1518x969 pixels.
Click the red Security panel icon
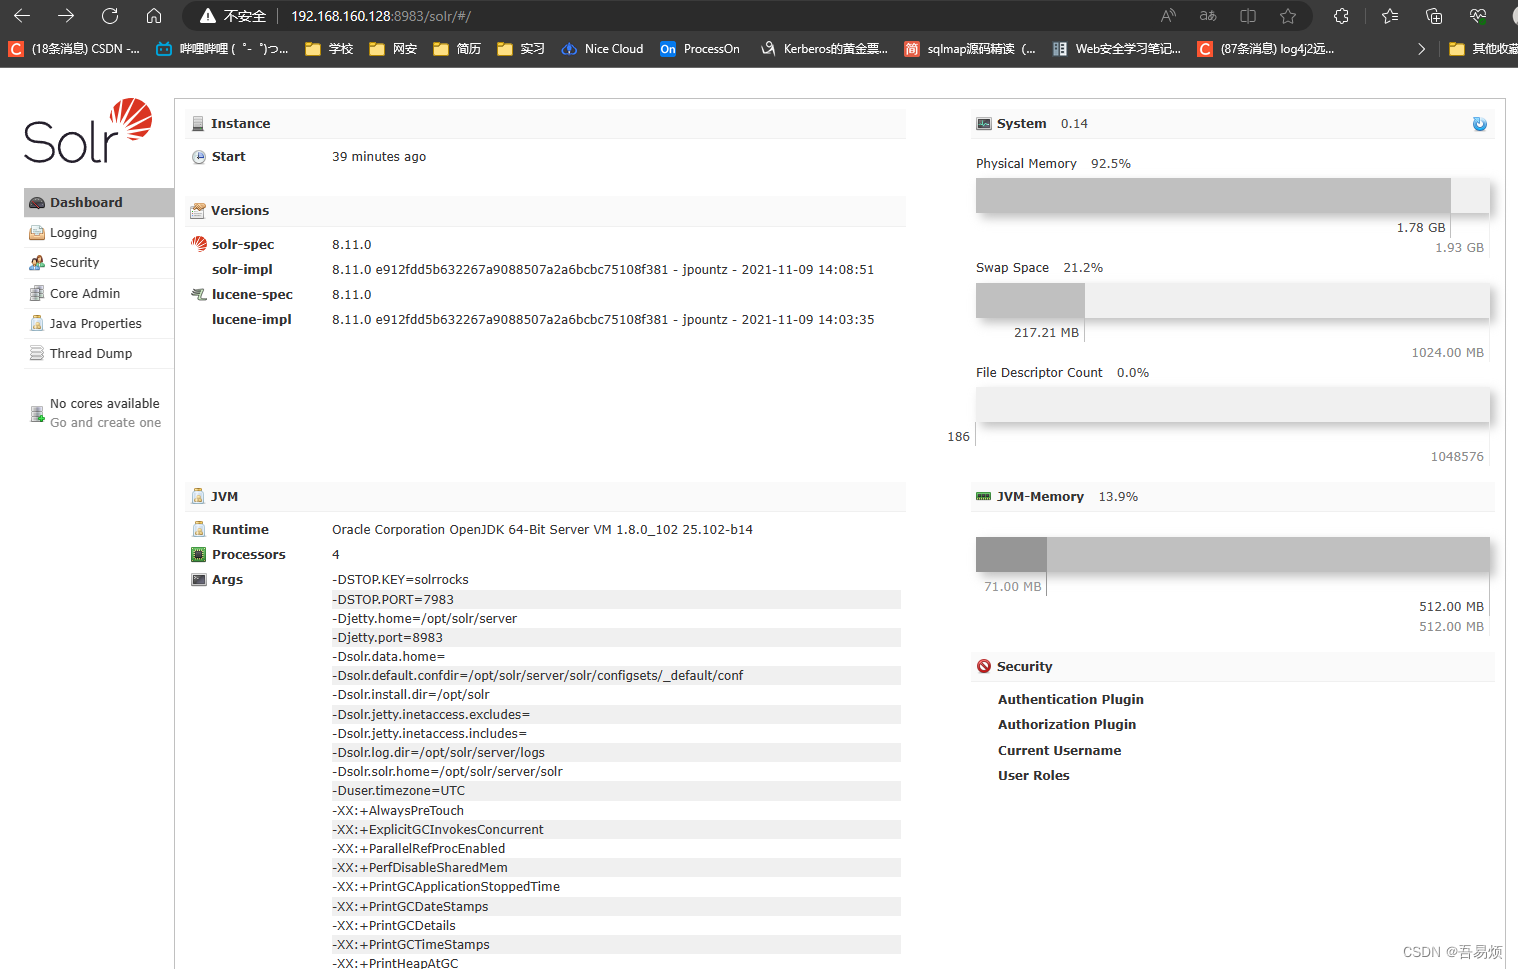click(983, 666)
